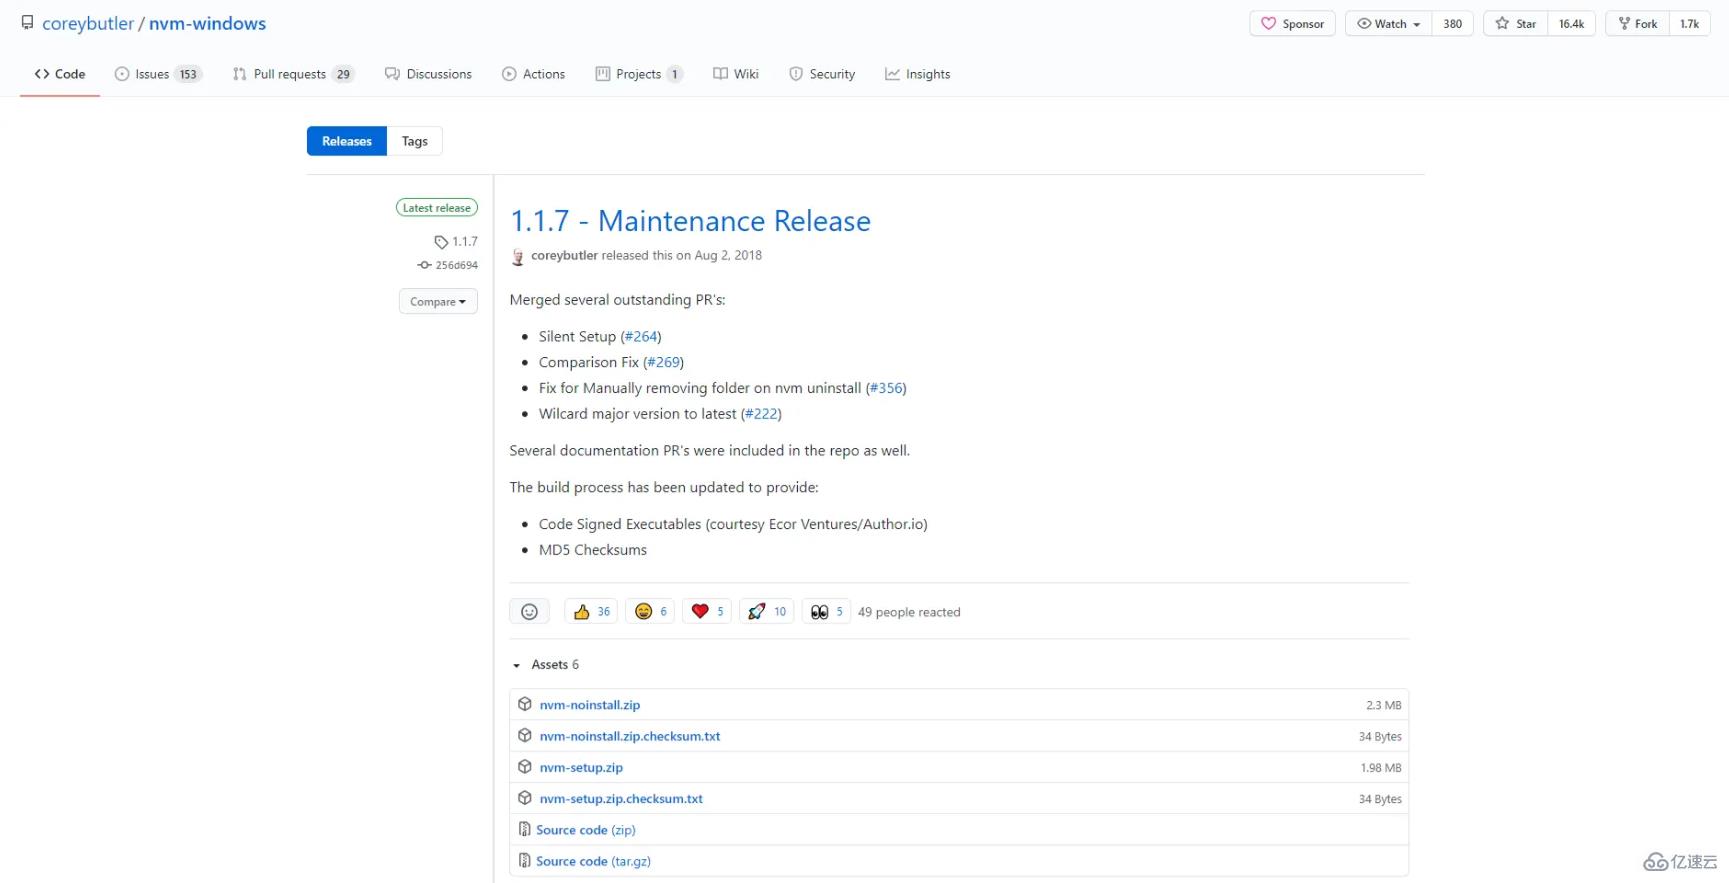Select the 'Merged several outstanding PR's:' text
Image resolution: width=1729 pixels, height=883 pixels.
[x=618, y=300]
